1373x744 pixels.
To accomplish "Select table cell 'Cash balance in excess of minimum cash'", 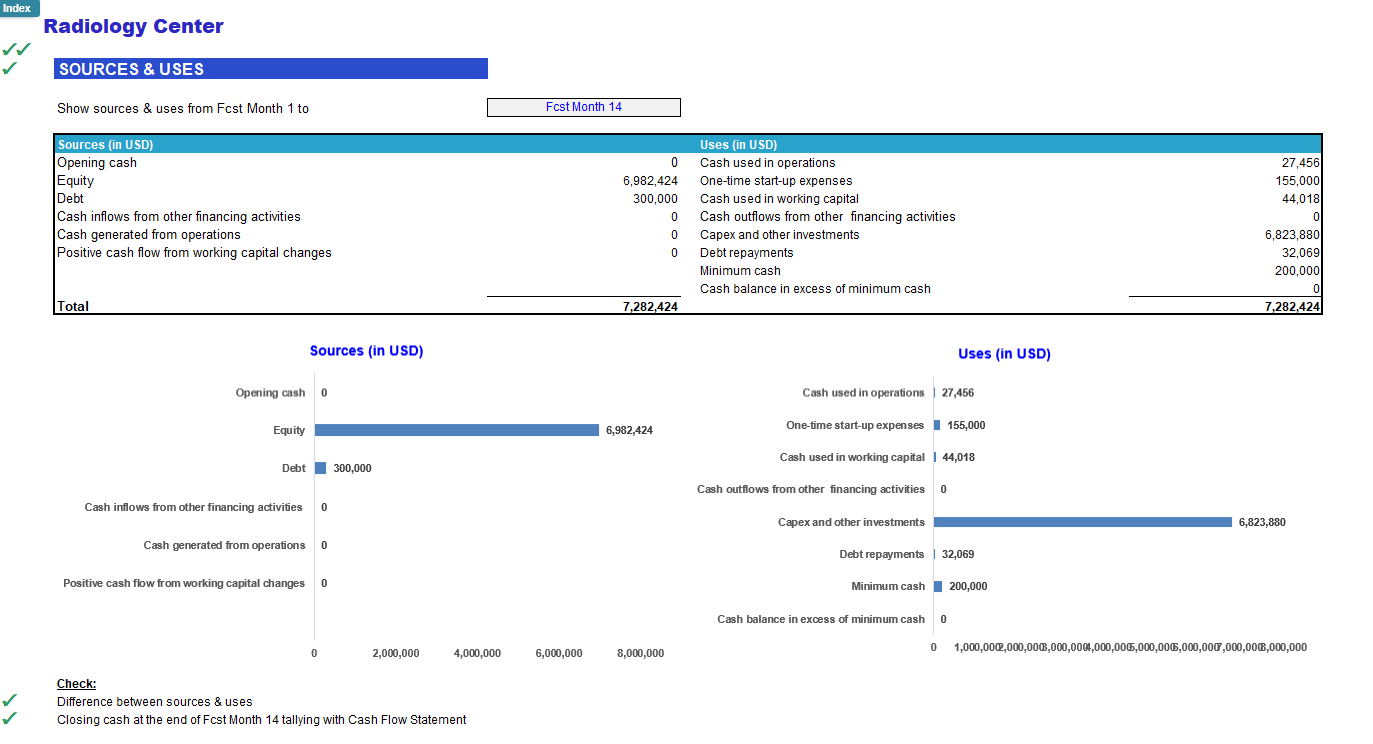I will pyautogui.click(x=815, y=289).
